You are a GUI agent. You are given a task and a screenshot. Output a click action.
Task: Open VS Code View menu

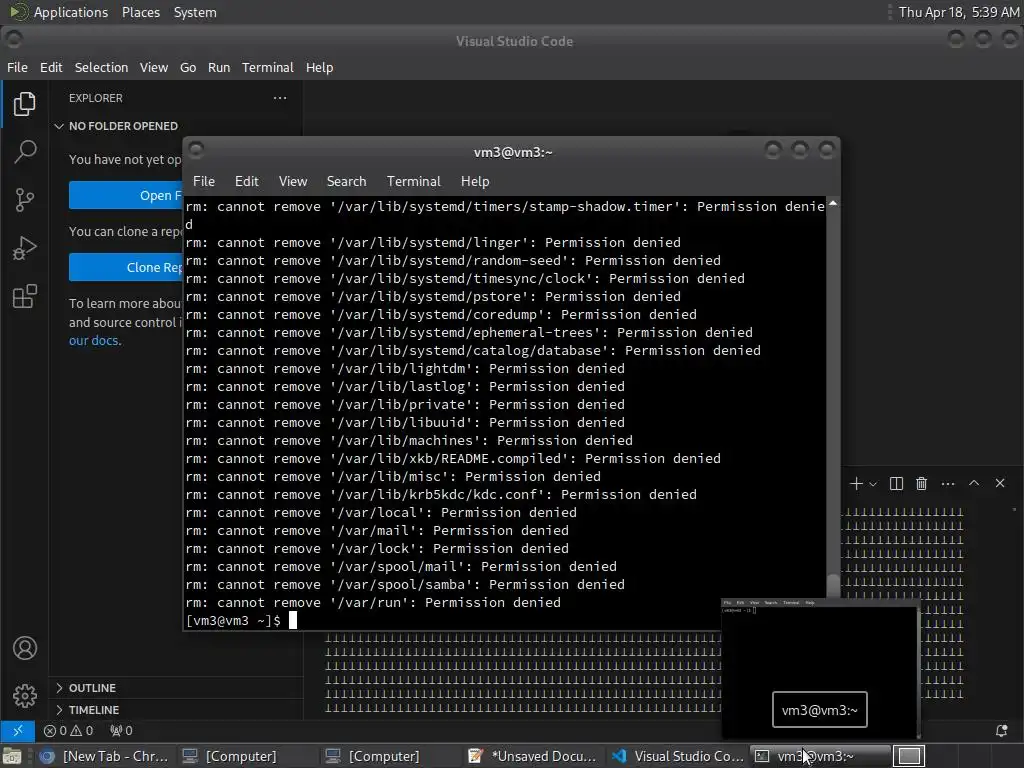pos(153,67)
